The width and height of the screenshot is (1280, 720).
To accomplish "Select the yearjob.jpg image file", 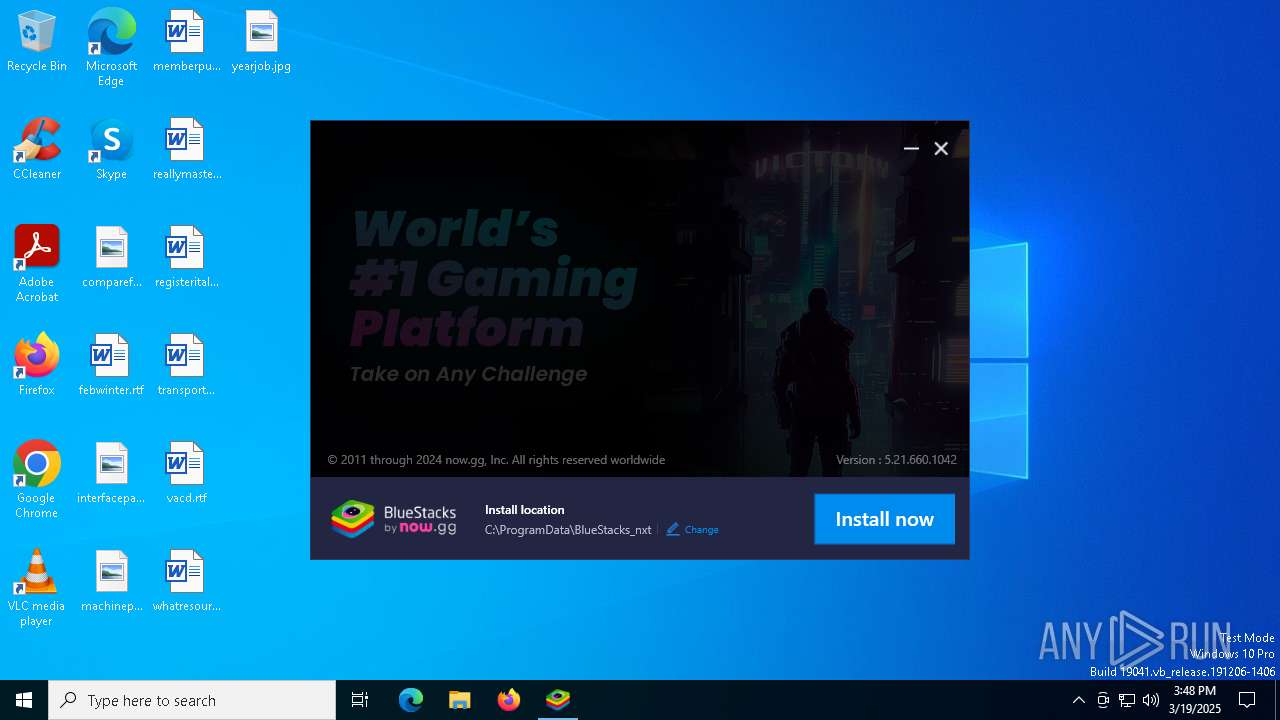I will click(261, 42).
